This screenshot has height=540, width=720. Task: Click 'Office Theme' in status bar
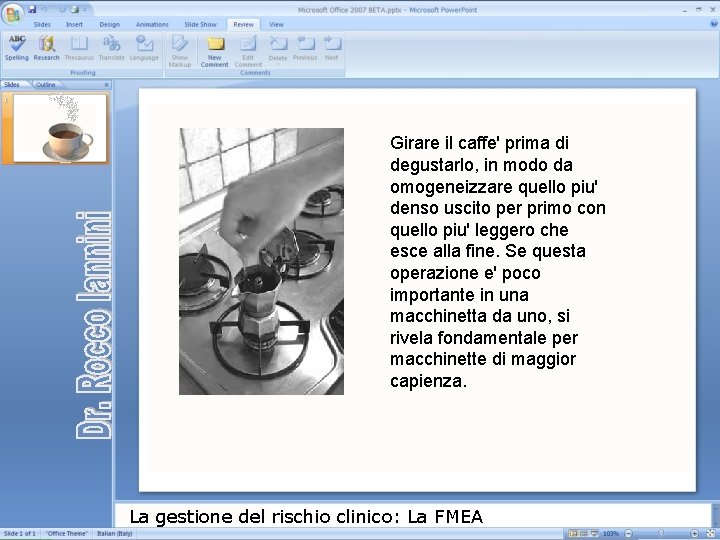[67, 534]
